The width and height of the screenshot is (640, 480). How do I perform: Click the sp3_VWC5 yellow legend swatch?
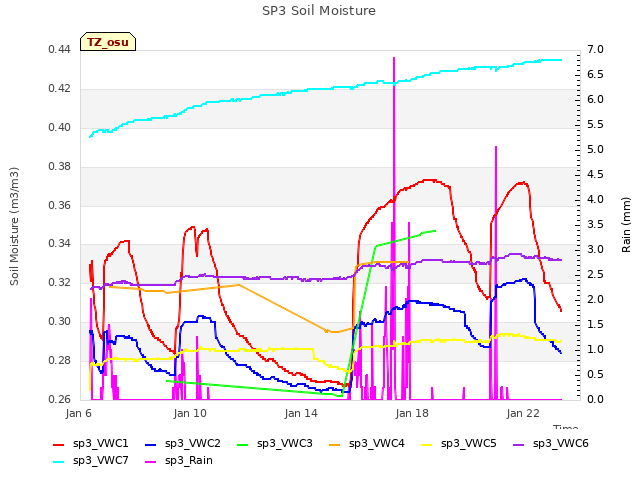point(427,445)
